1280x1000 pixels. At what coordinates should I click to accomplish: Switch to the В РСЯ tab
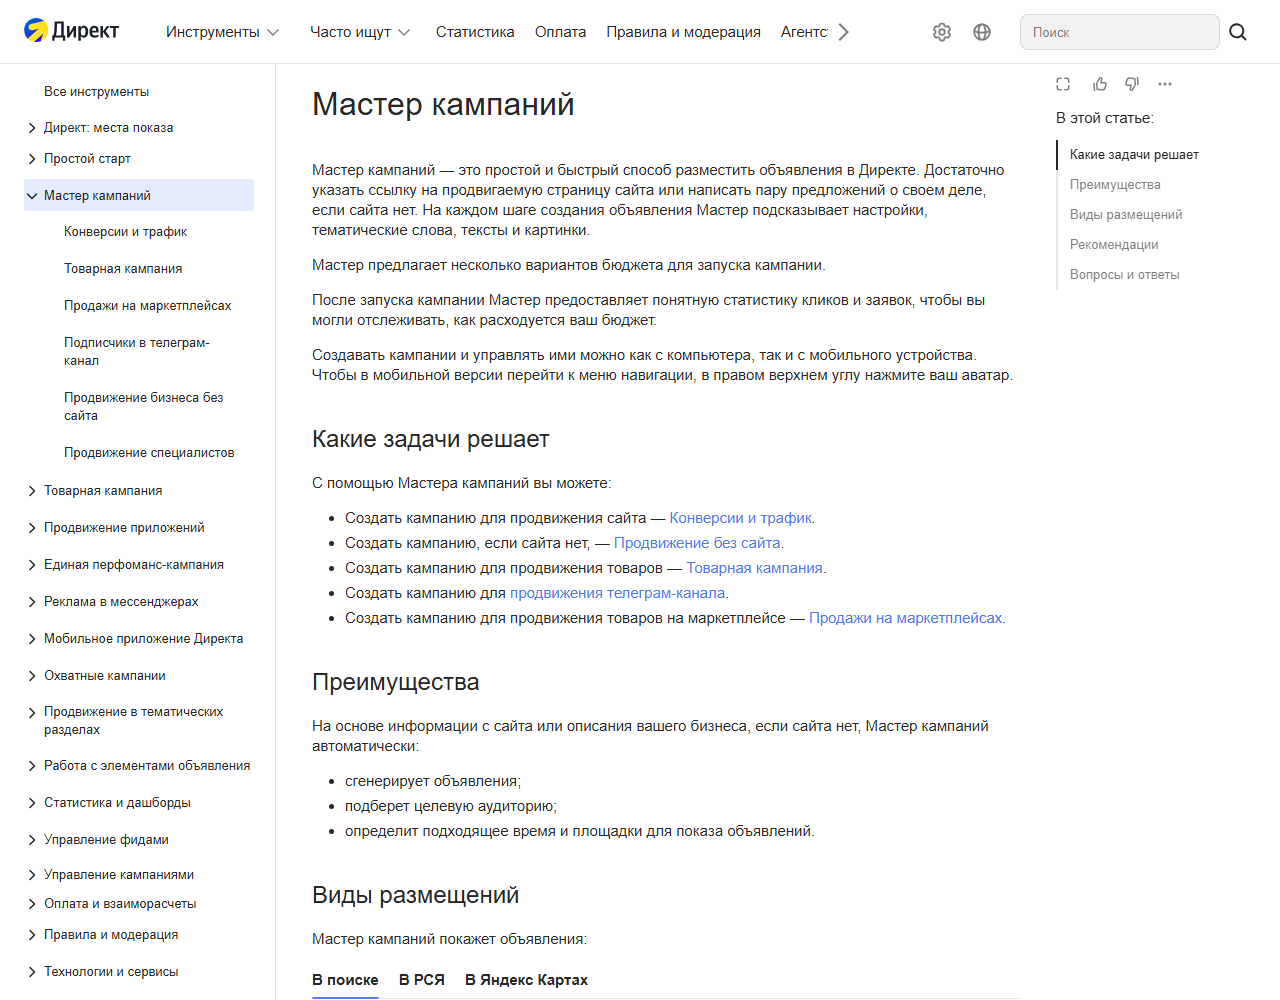click(x=421, y=980)
